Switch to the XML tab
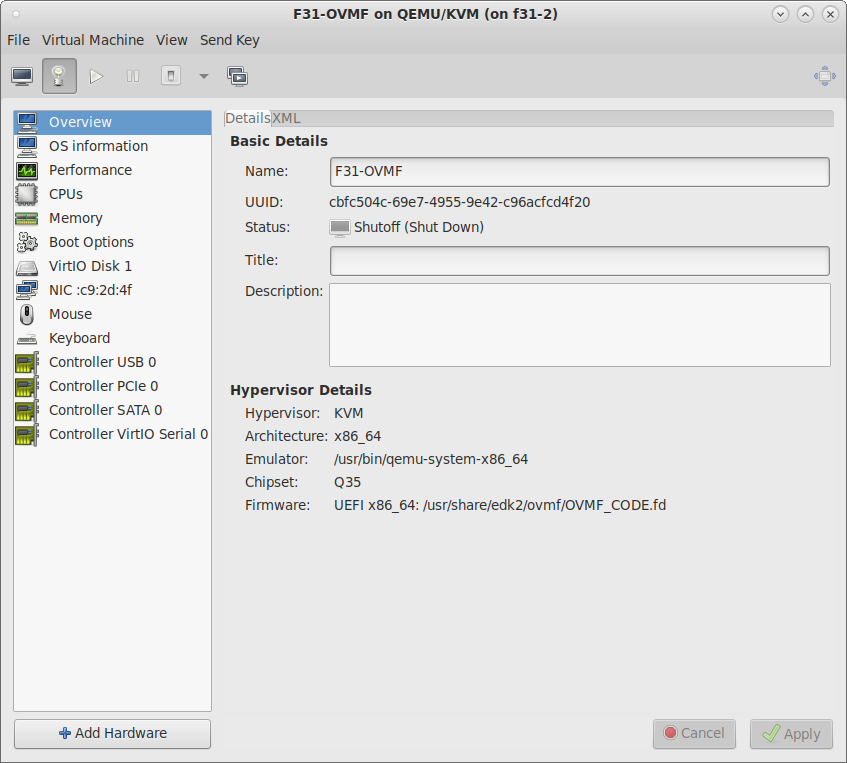Viewport: 847px width, 763px height. 287,118
